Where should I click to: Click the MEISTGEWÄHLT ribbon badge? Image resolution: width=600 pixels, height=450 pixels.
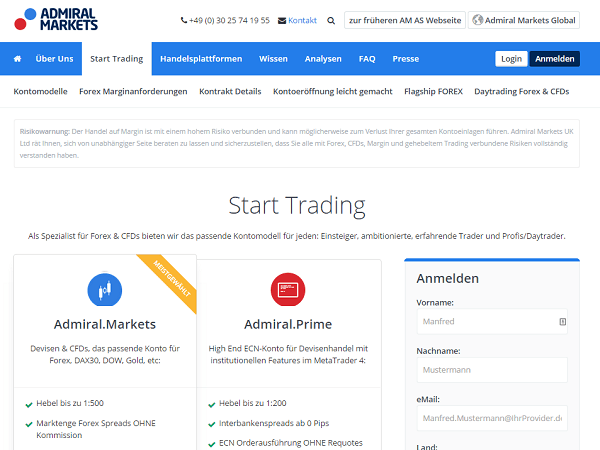(x=171, y=279)
